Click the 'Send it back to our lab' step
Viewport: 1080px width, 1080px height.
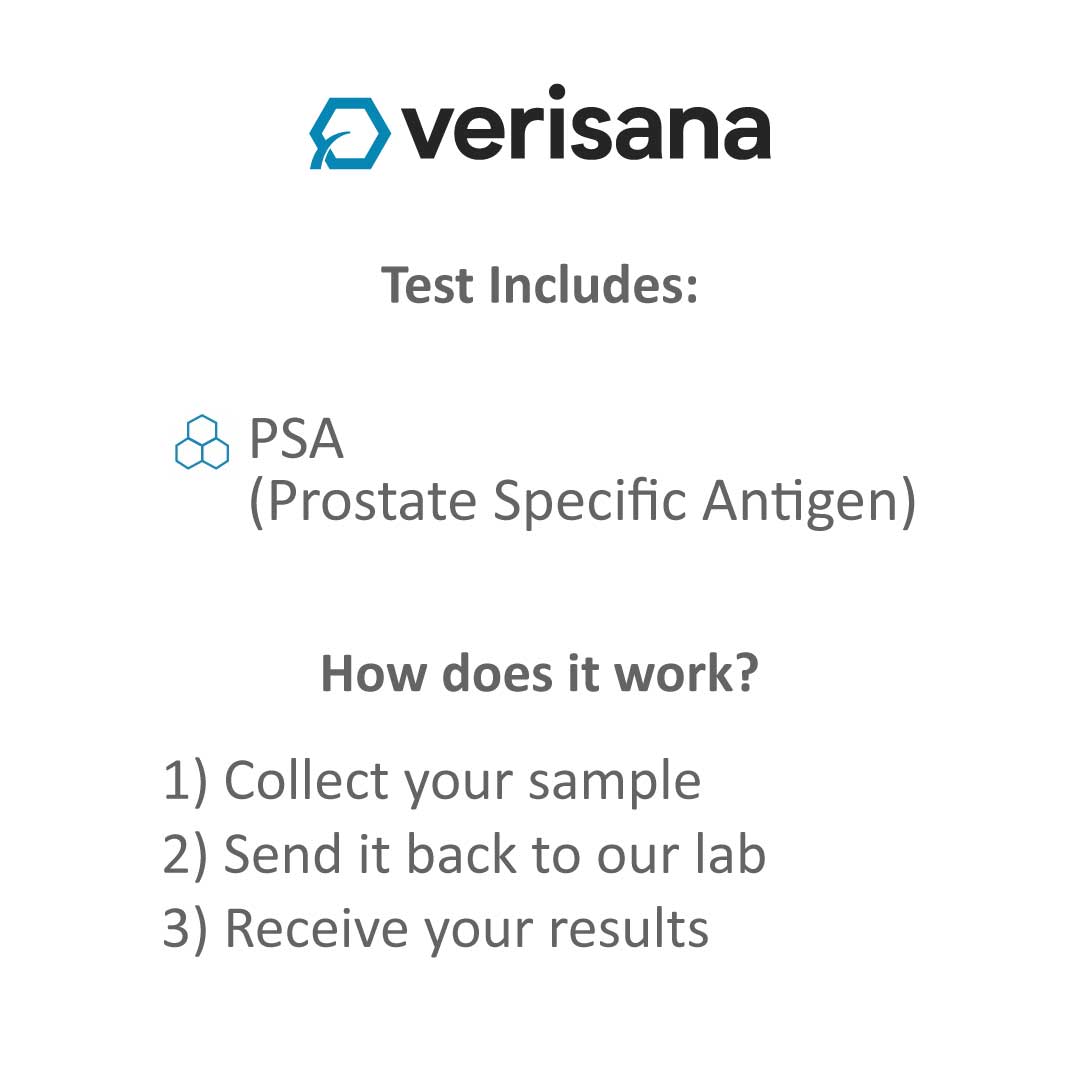[495, 854]
